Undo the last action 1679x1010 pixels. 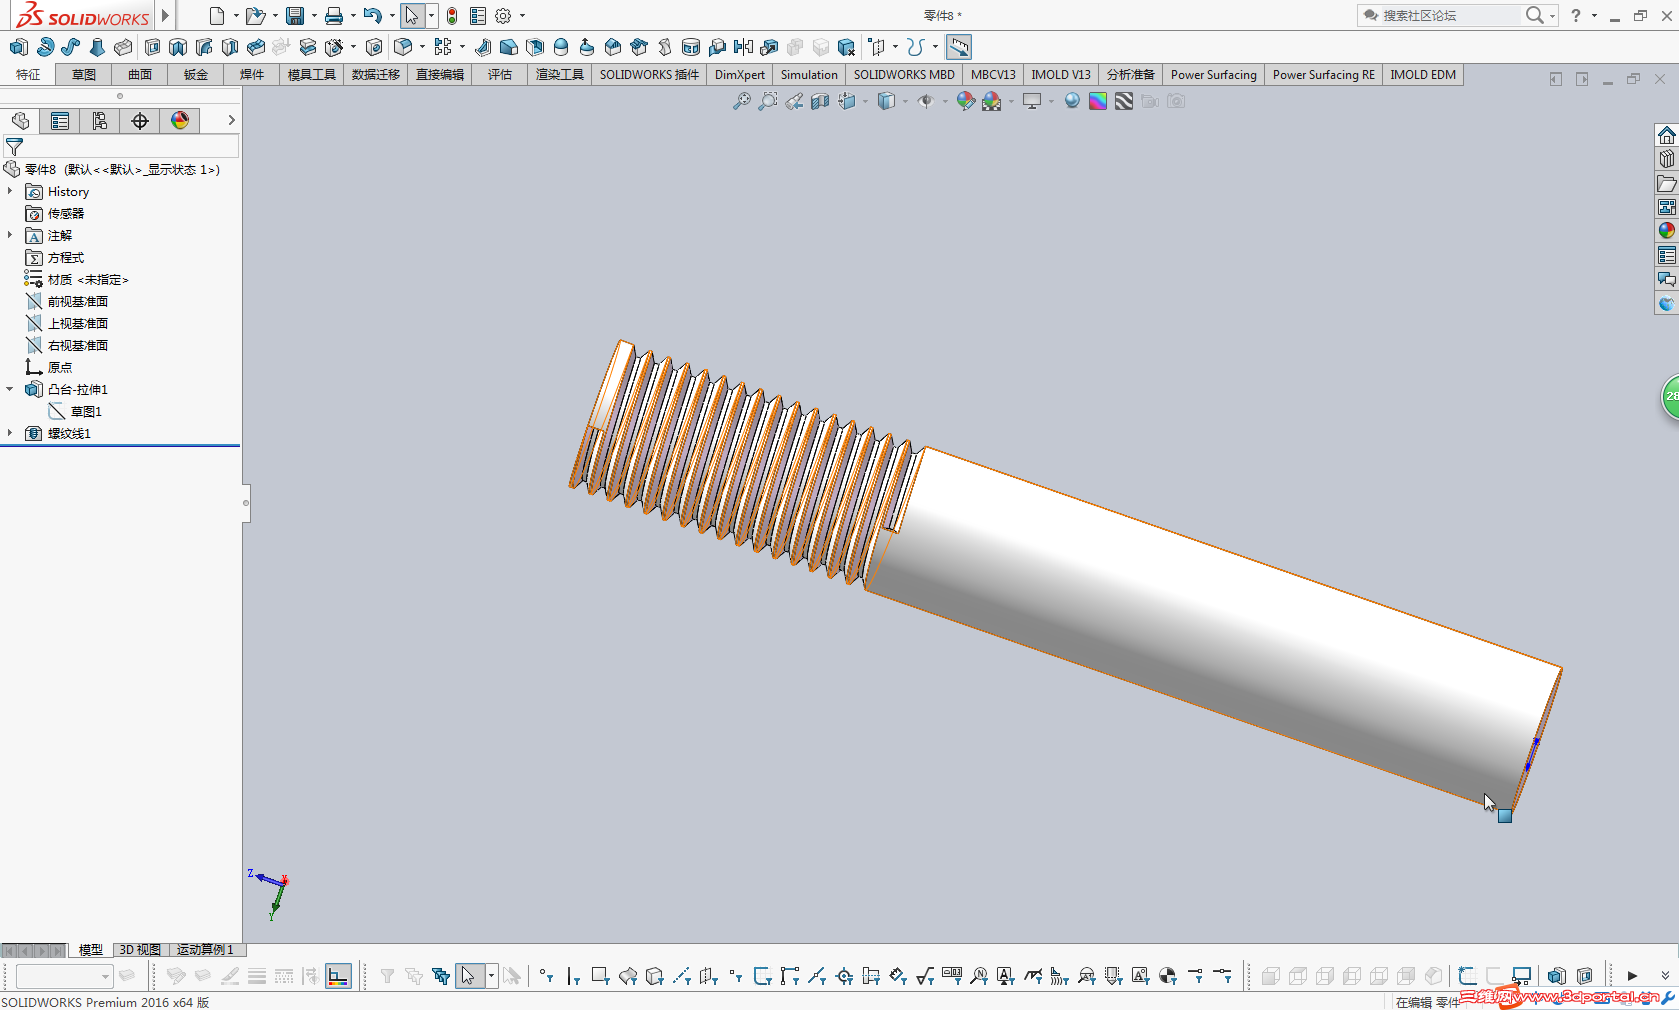tap(372, 16)
